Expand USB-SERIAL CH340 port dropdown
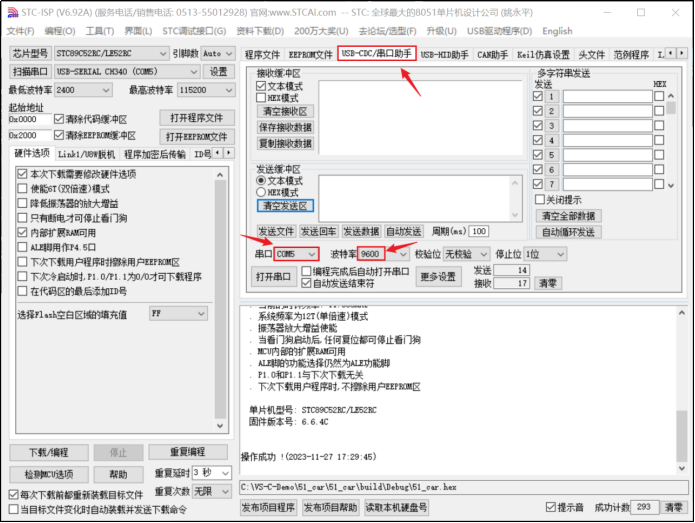 tap(194, 71)
